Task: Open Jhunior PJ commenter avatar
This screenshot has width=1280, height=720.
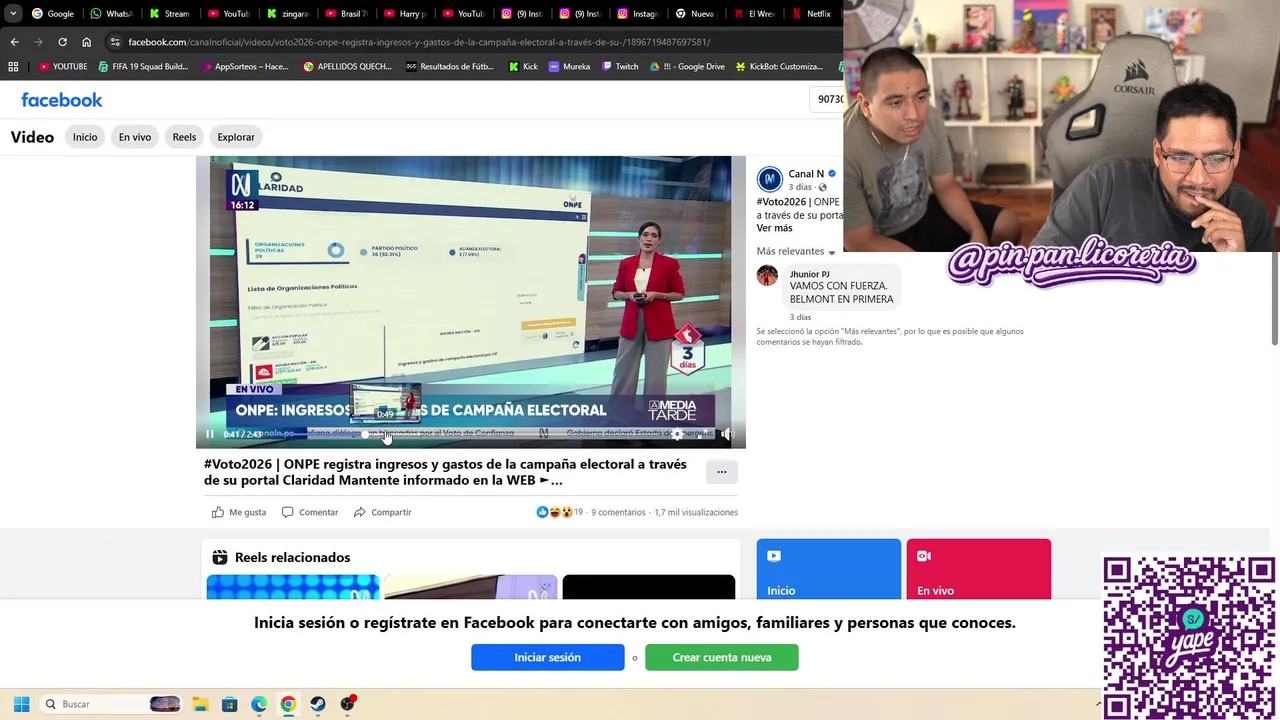Action: (767, 276)
